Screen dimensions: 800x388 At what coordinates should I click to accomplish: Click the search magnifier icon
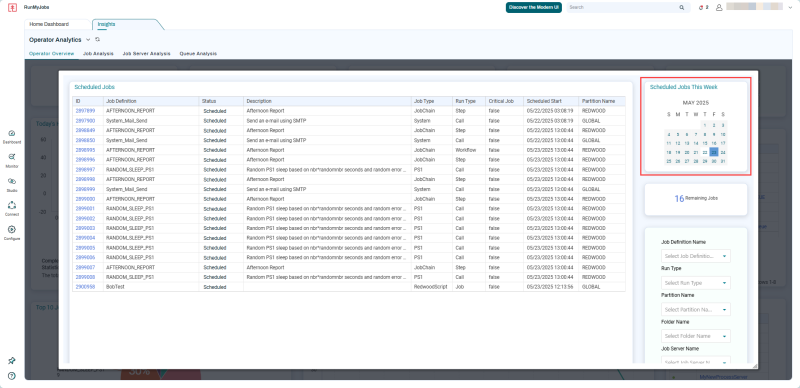pos(682,8)
